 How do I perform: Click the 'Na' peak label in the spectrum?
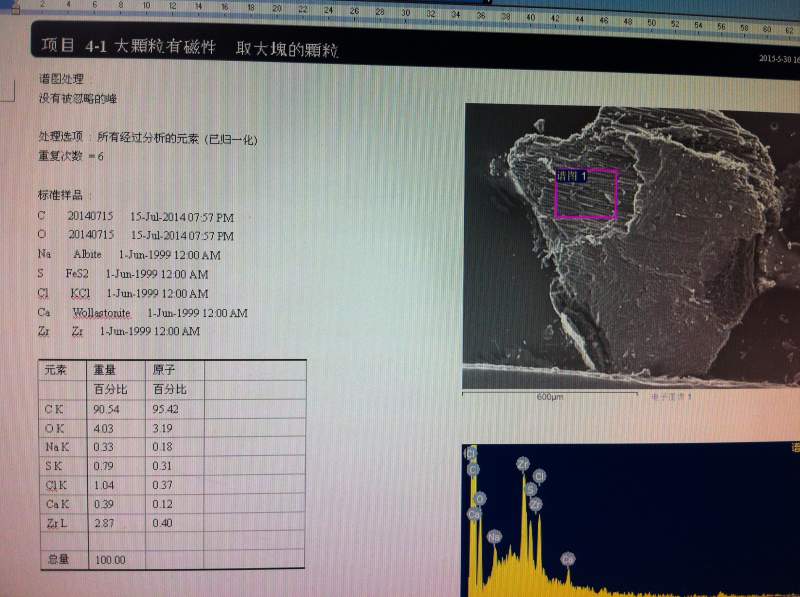[494, 536]
